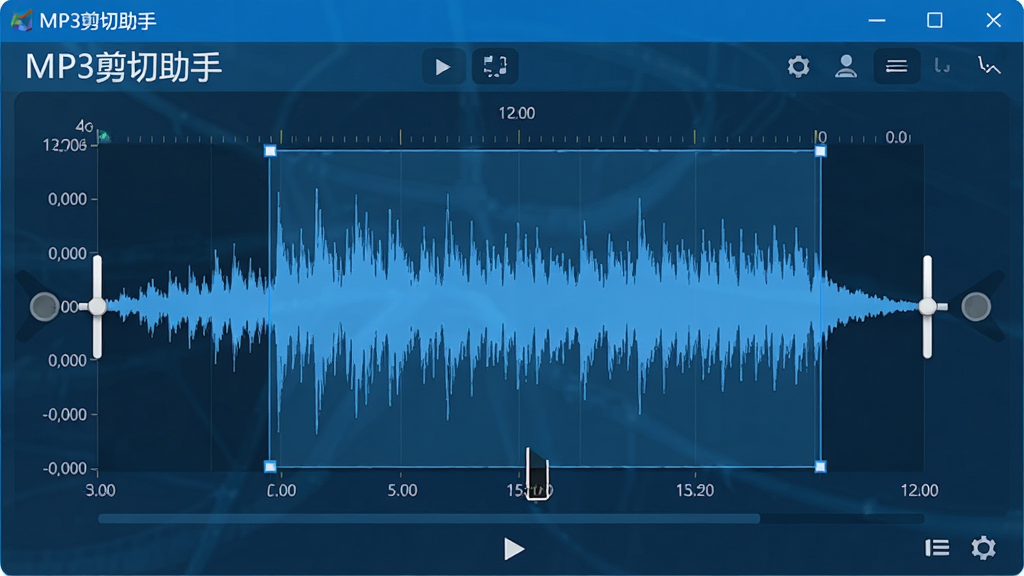The width and height of the screenshot is (1024, 576).
Task: Click the playhead marker on timeline
Action: (x=537, y=474)
